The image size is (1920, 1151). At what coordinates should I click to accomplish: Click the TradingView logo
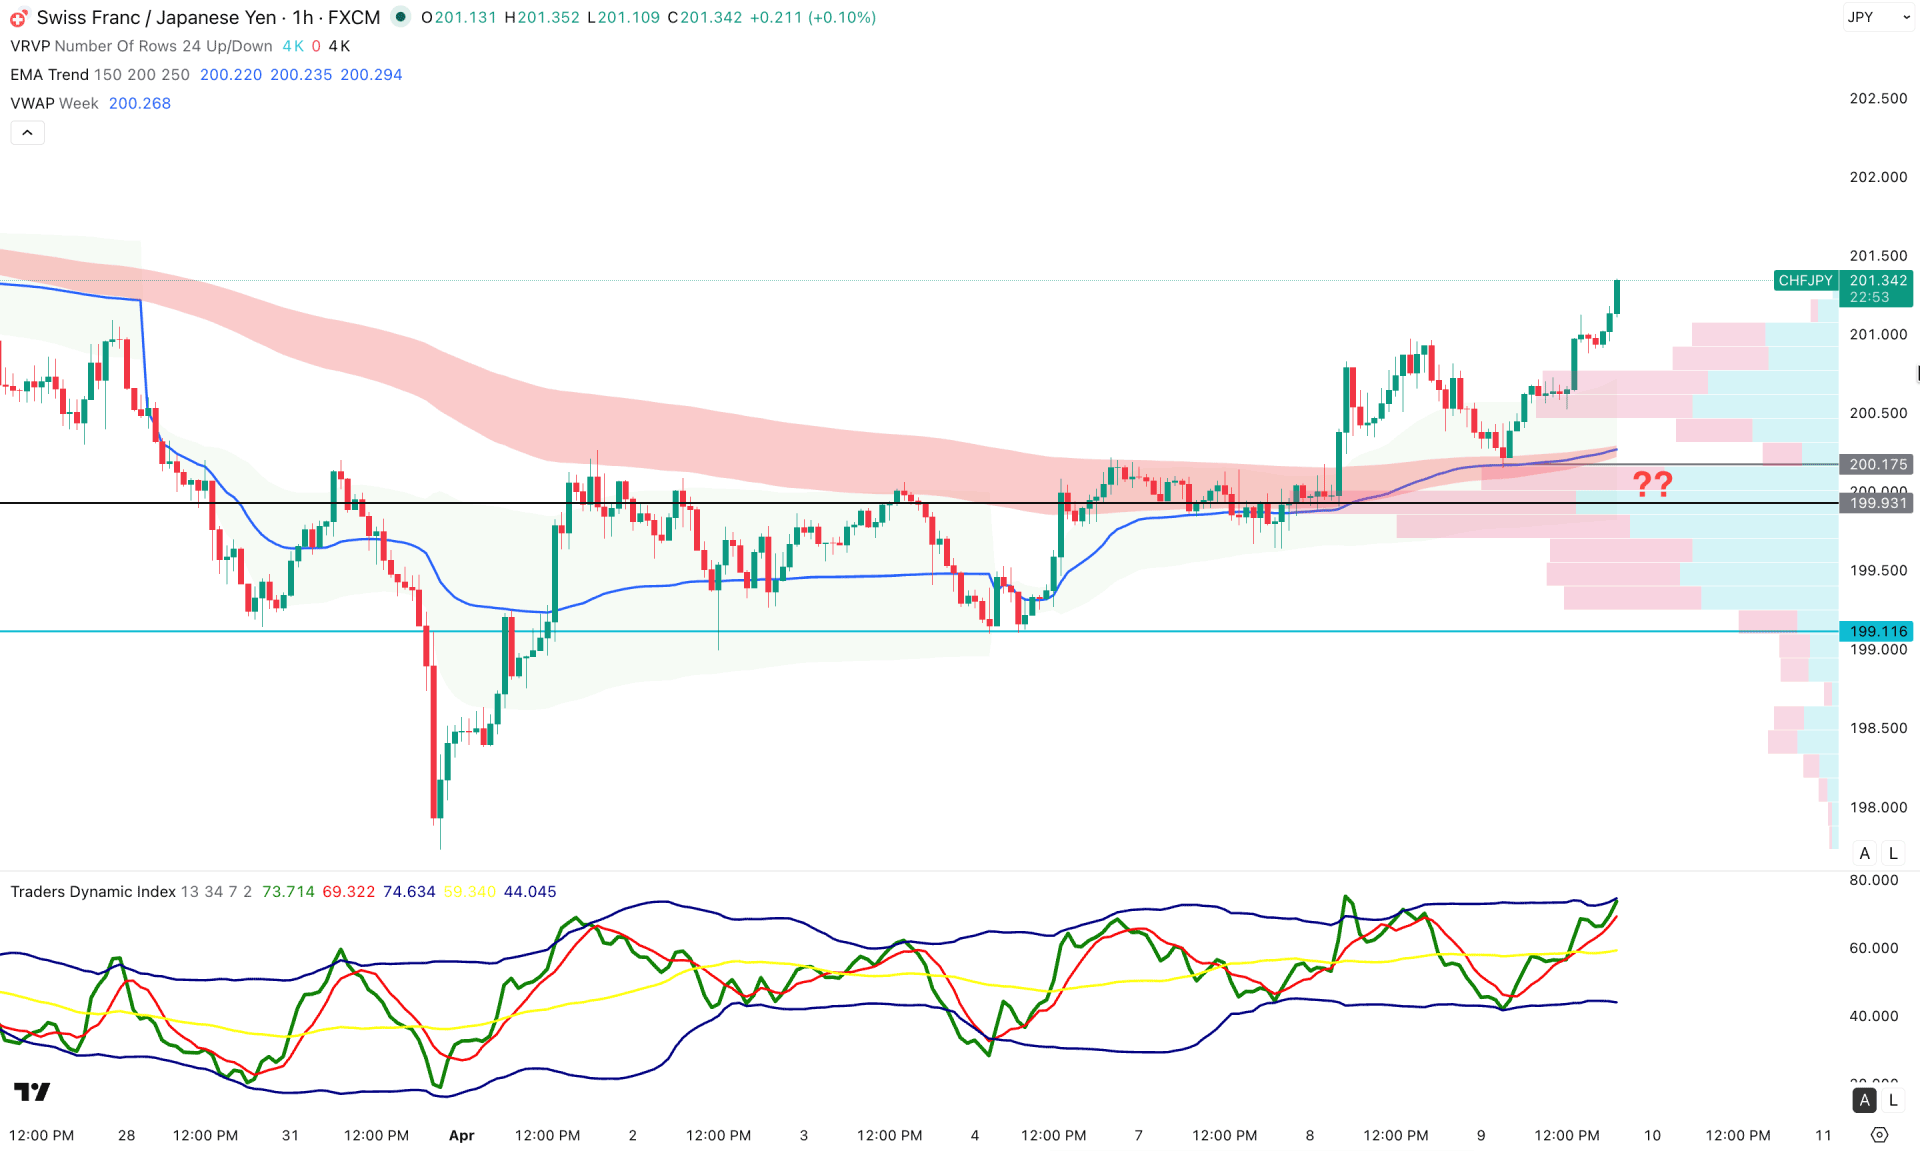(31, 1092)
